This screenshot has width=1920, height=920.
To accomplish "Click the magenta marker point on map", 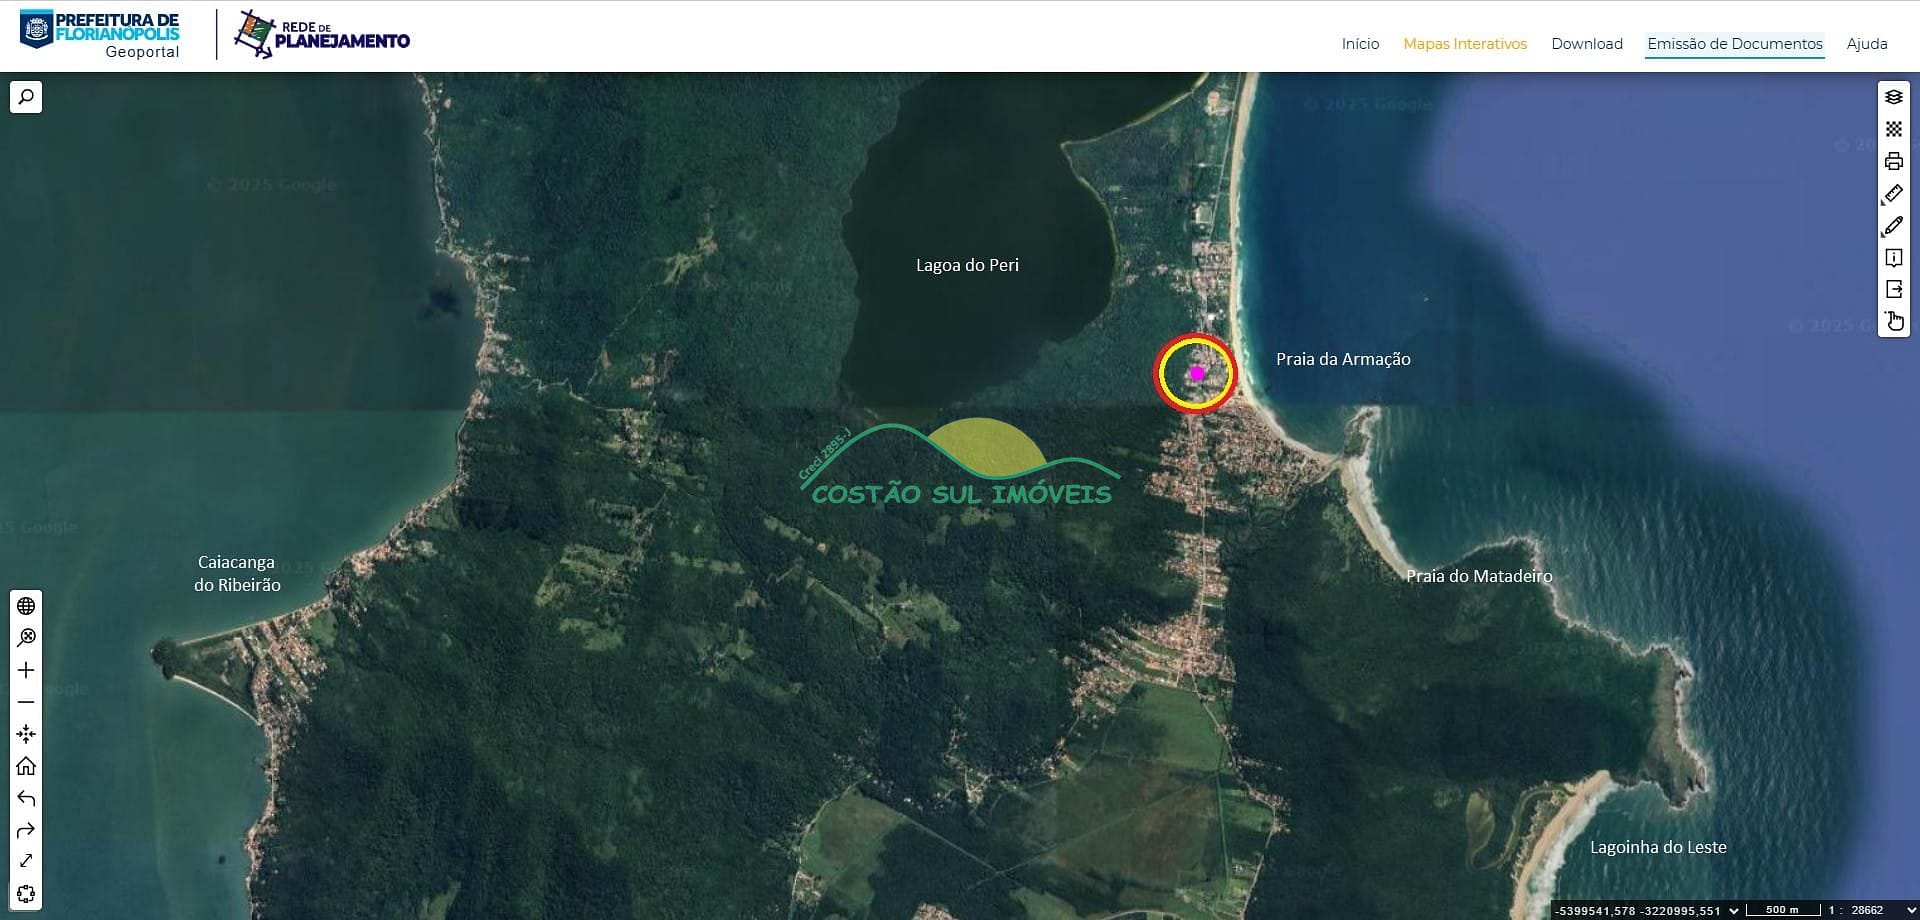I will coord(1196,373).
